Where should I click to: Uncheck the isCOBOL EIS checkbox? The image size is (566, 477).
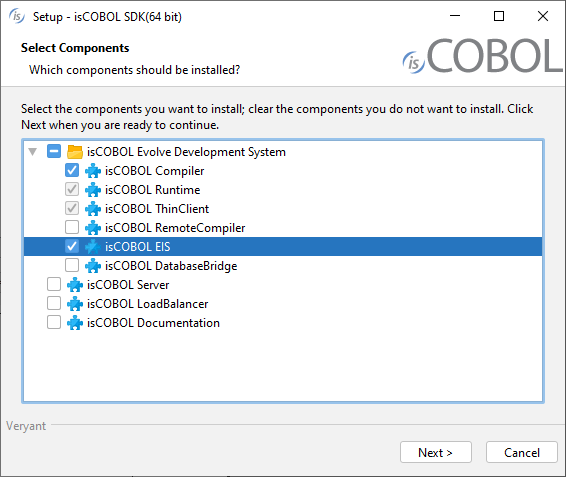[72, 246]
